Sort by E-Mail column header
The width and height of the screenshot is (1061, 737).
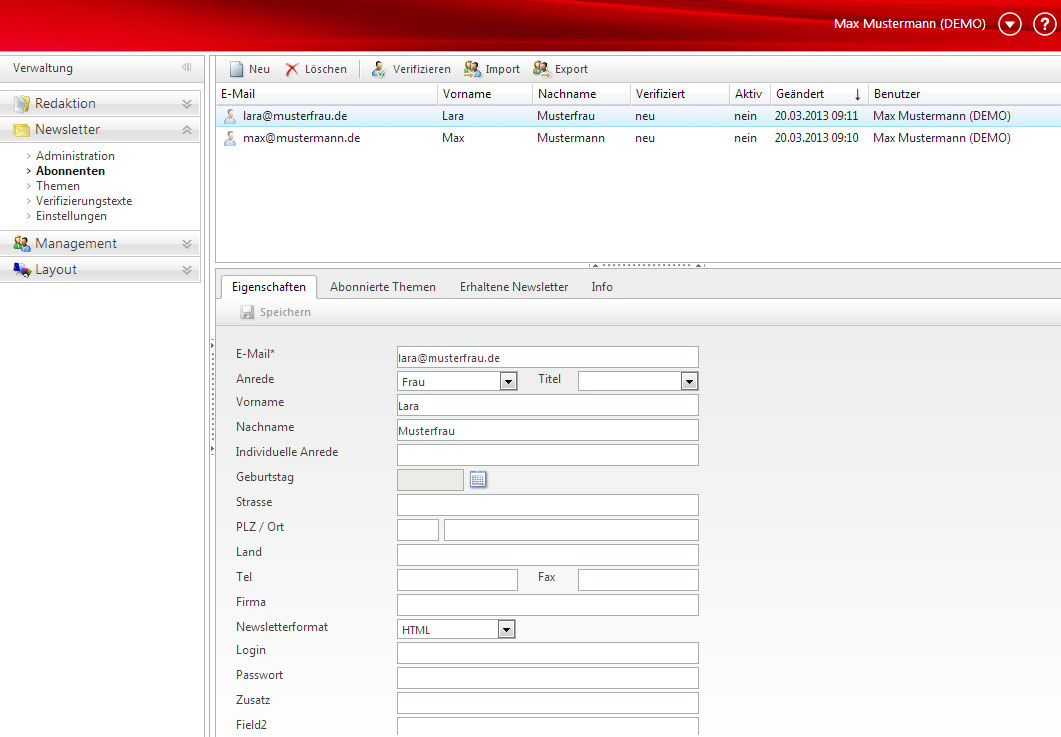(x=327, y=94)
